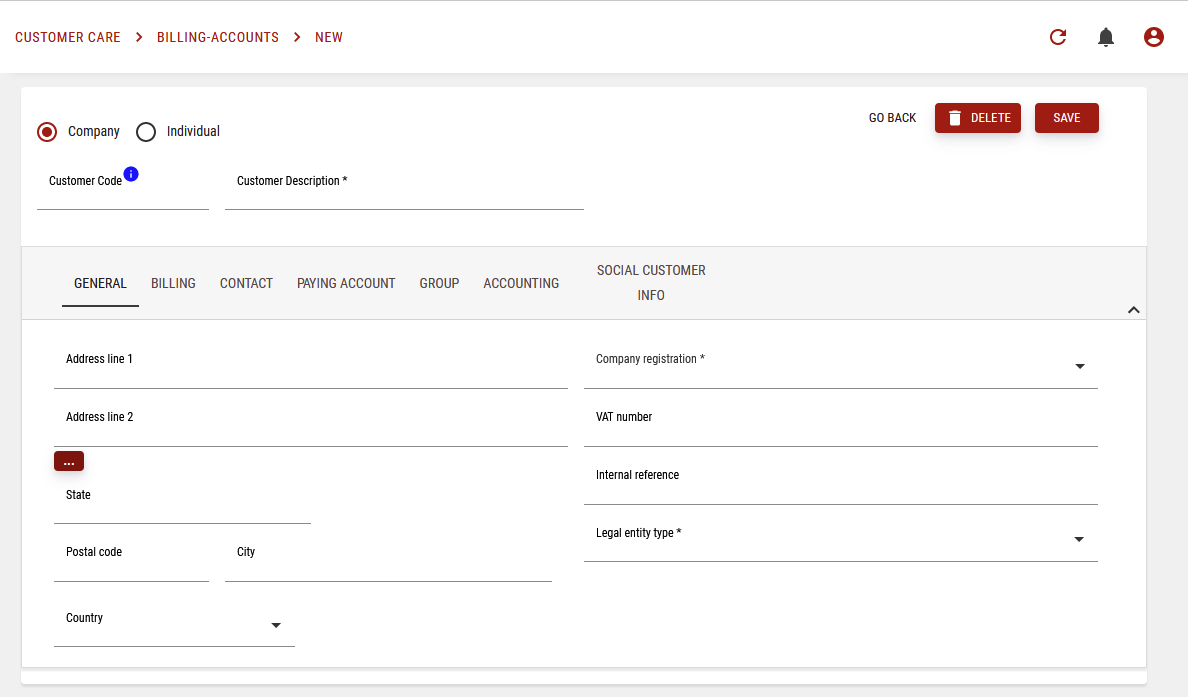Click Go Back
Image resolution: width=1188 pixels, height=697 pixels.
click(892, 118)
